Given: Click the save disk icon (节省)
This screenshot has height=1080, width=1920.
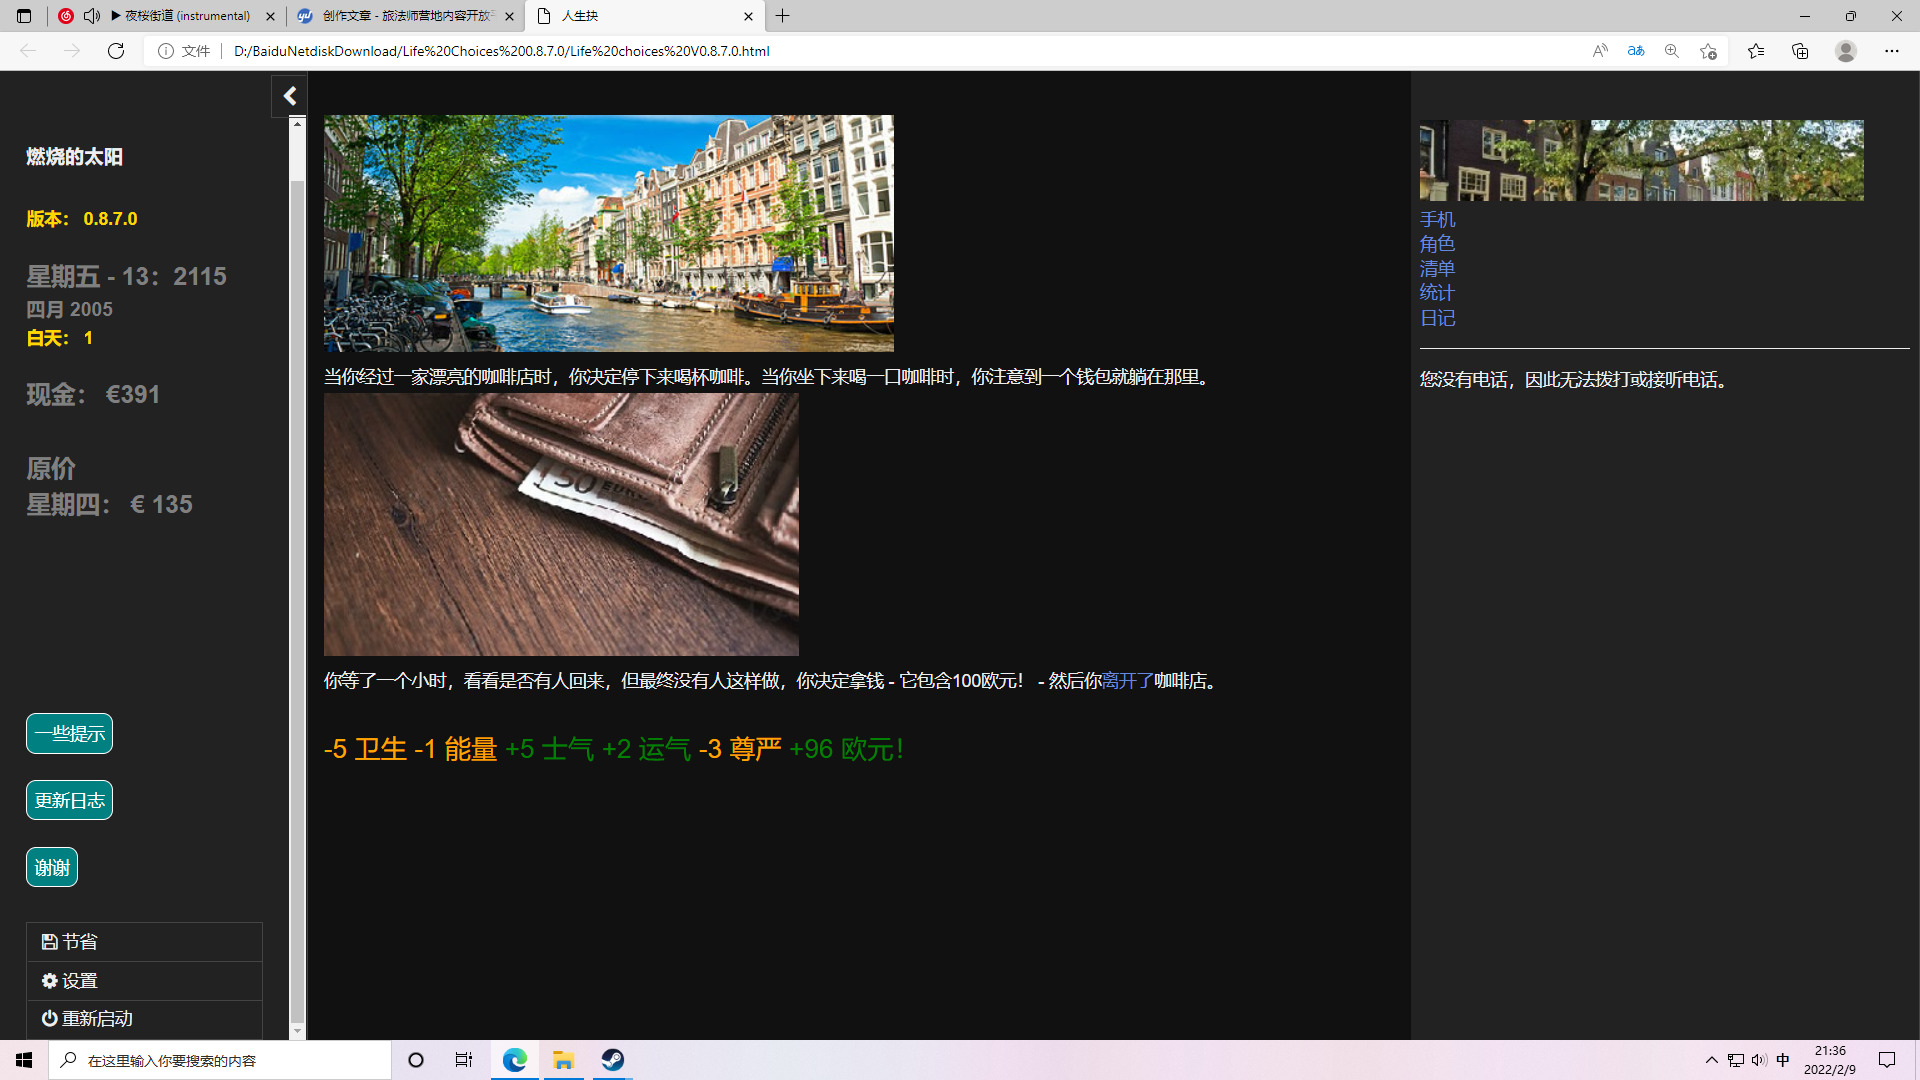Looking at the screenshot, I should 49,942.
